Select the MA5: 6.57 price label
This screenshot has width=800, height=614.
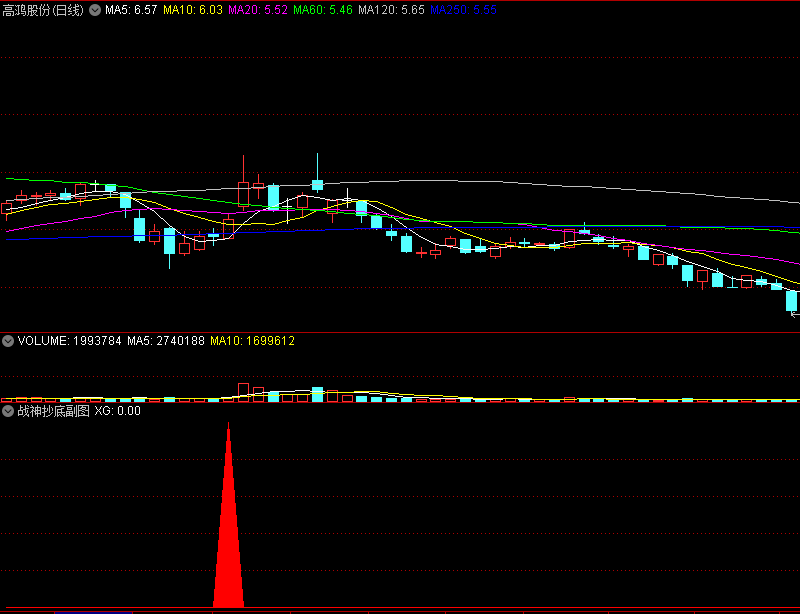131,10
